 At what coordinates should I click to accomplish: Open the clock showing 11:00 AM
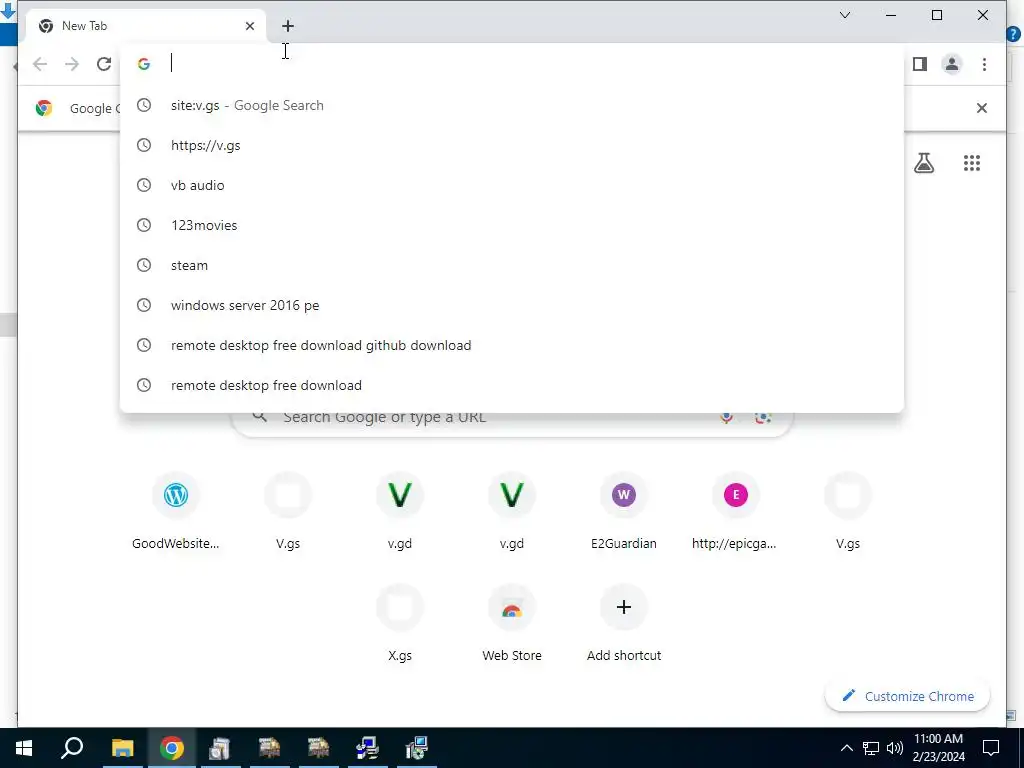coord(938,748)
